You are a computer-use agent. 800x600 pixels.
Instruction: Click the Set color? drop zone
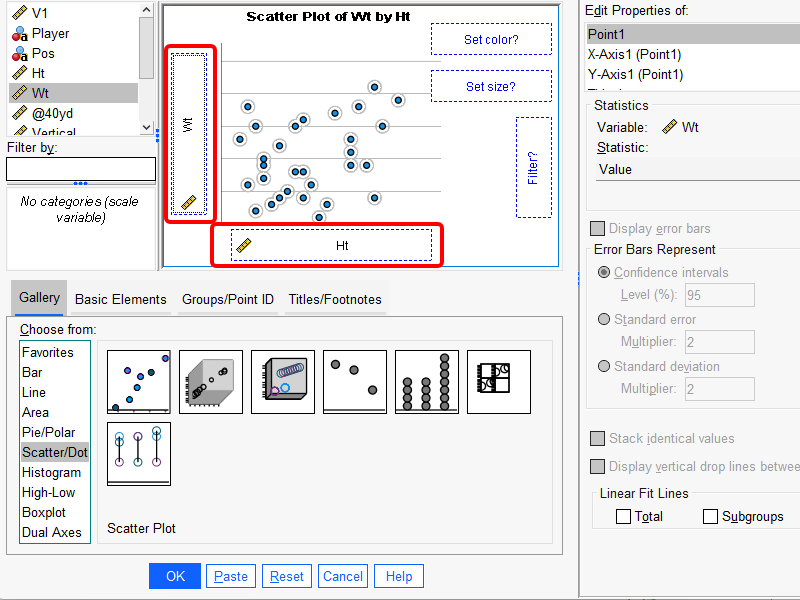(491, 39)
